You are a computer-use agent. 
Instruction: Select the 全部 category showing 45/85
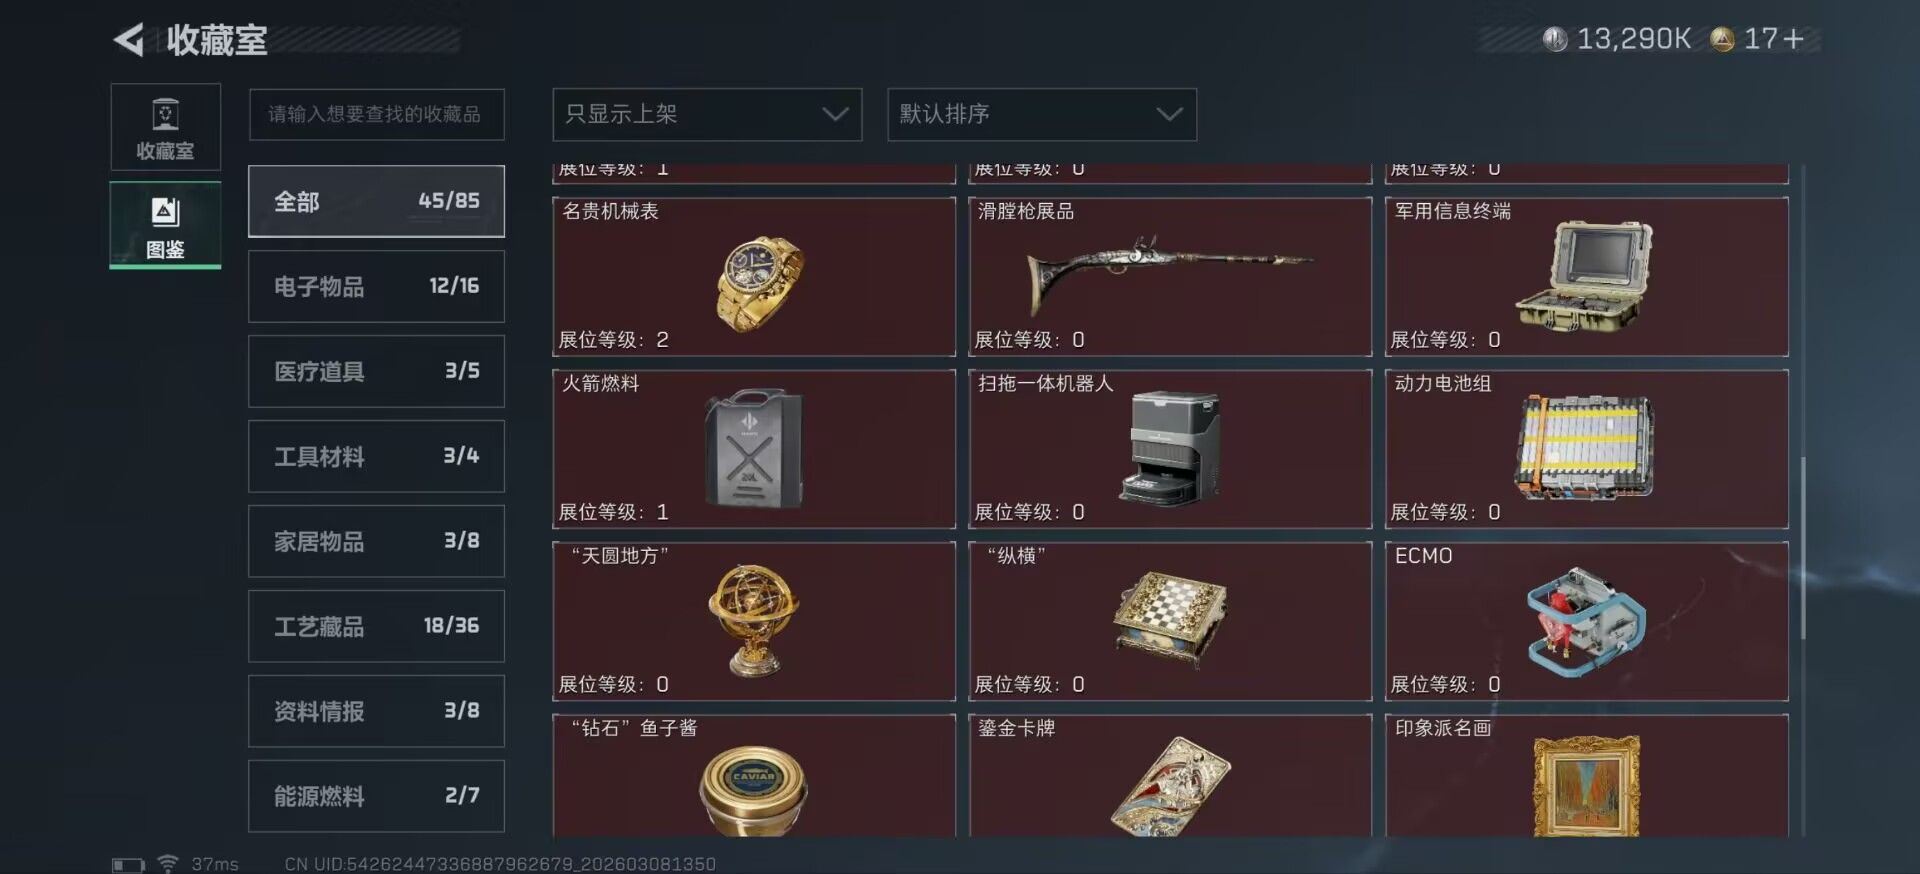pyautogui.click(x=376, y=201)
